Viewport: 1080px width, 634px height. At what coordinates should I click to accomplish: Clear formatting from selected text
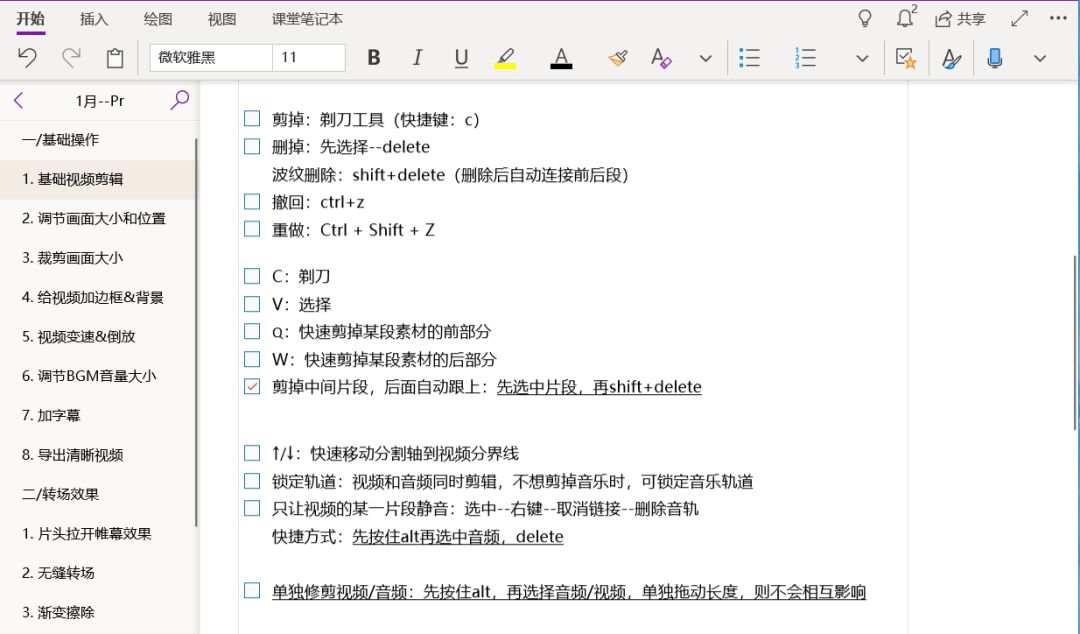[x=660, y=57]
